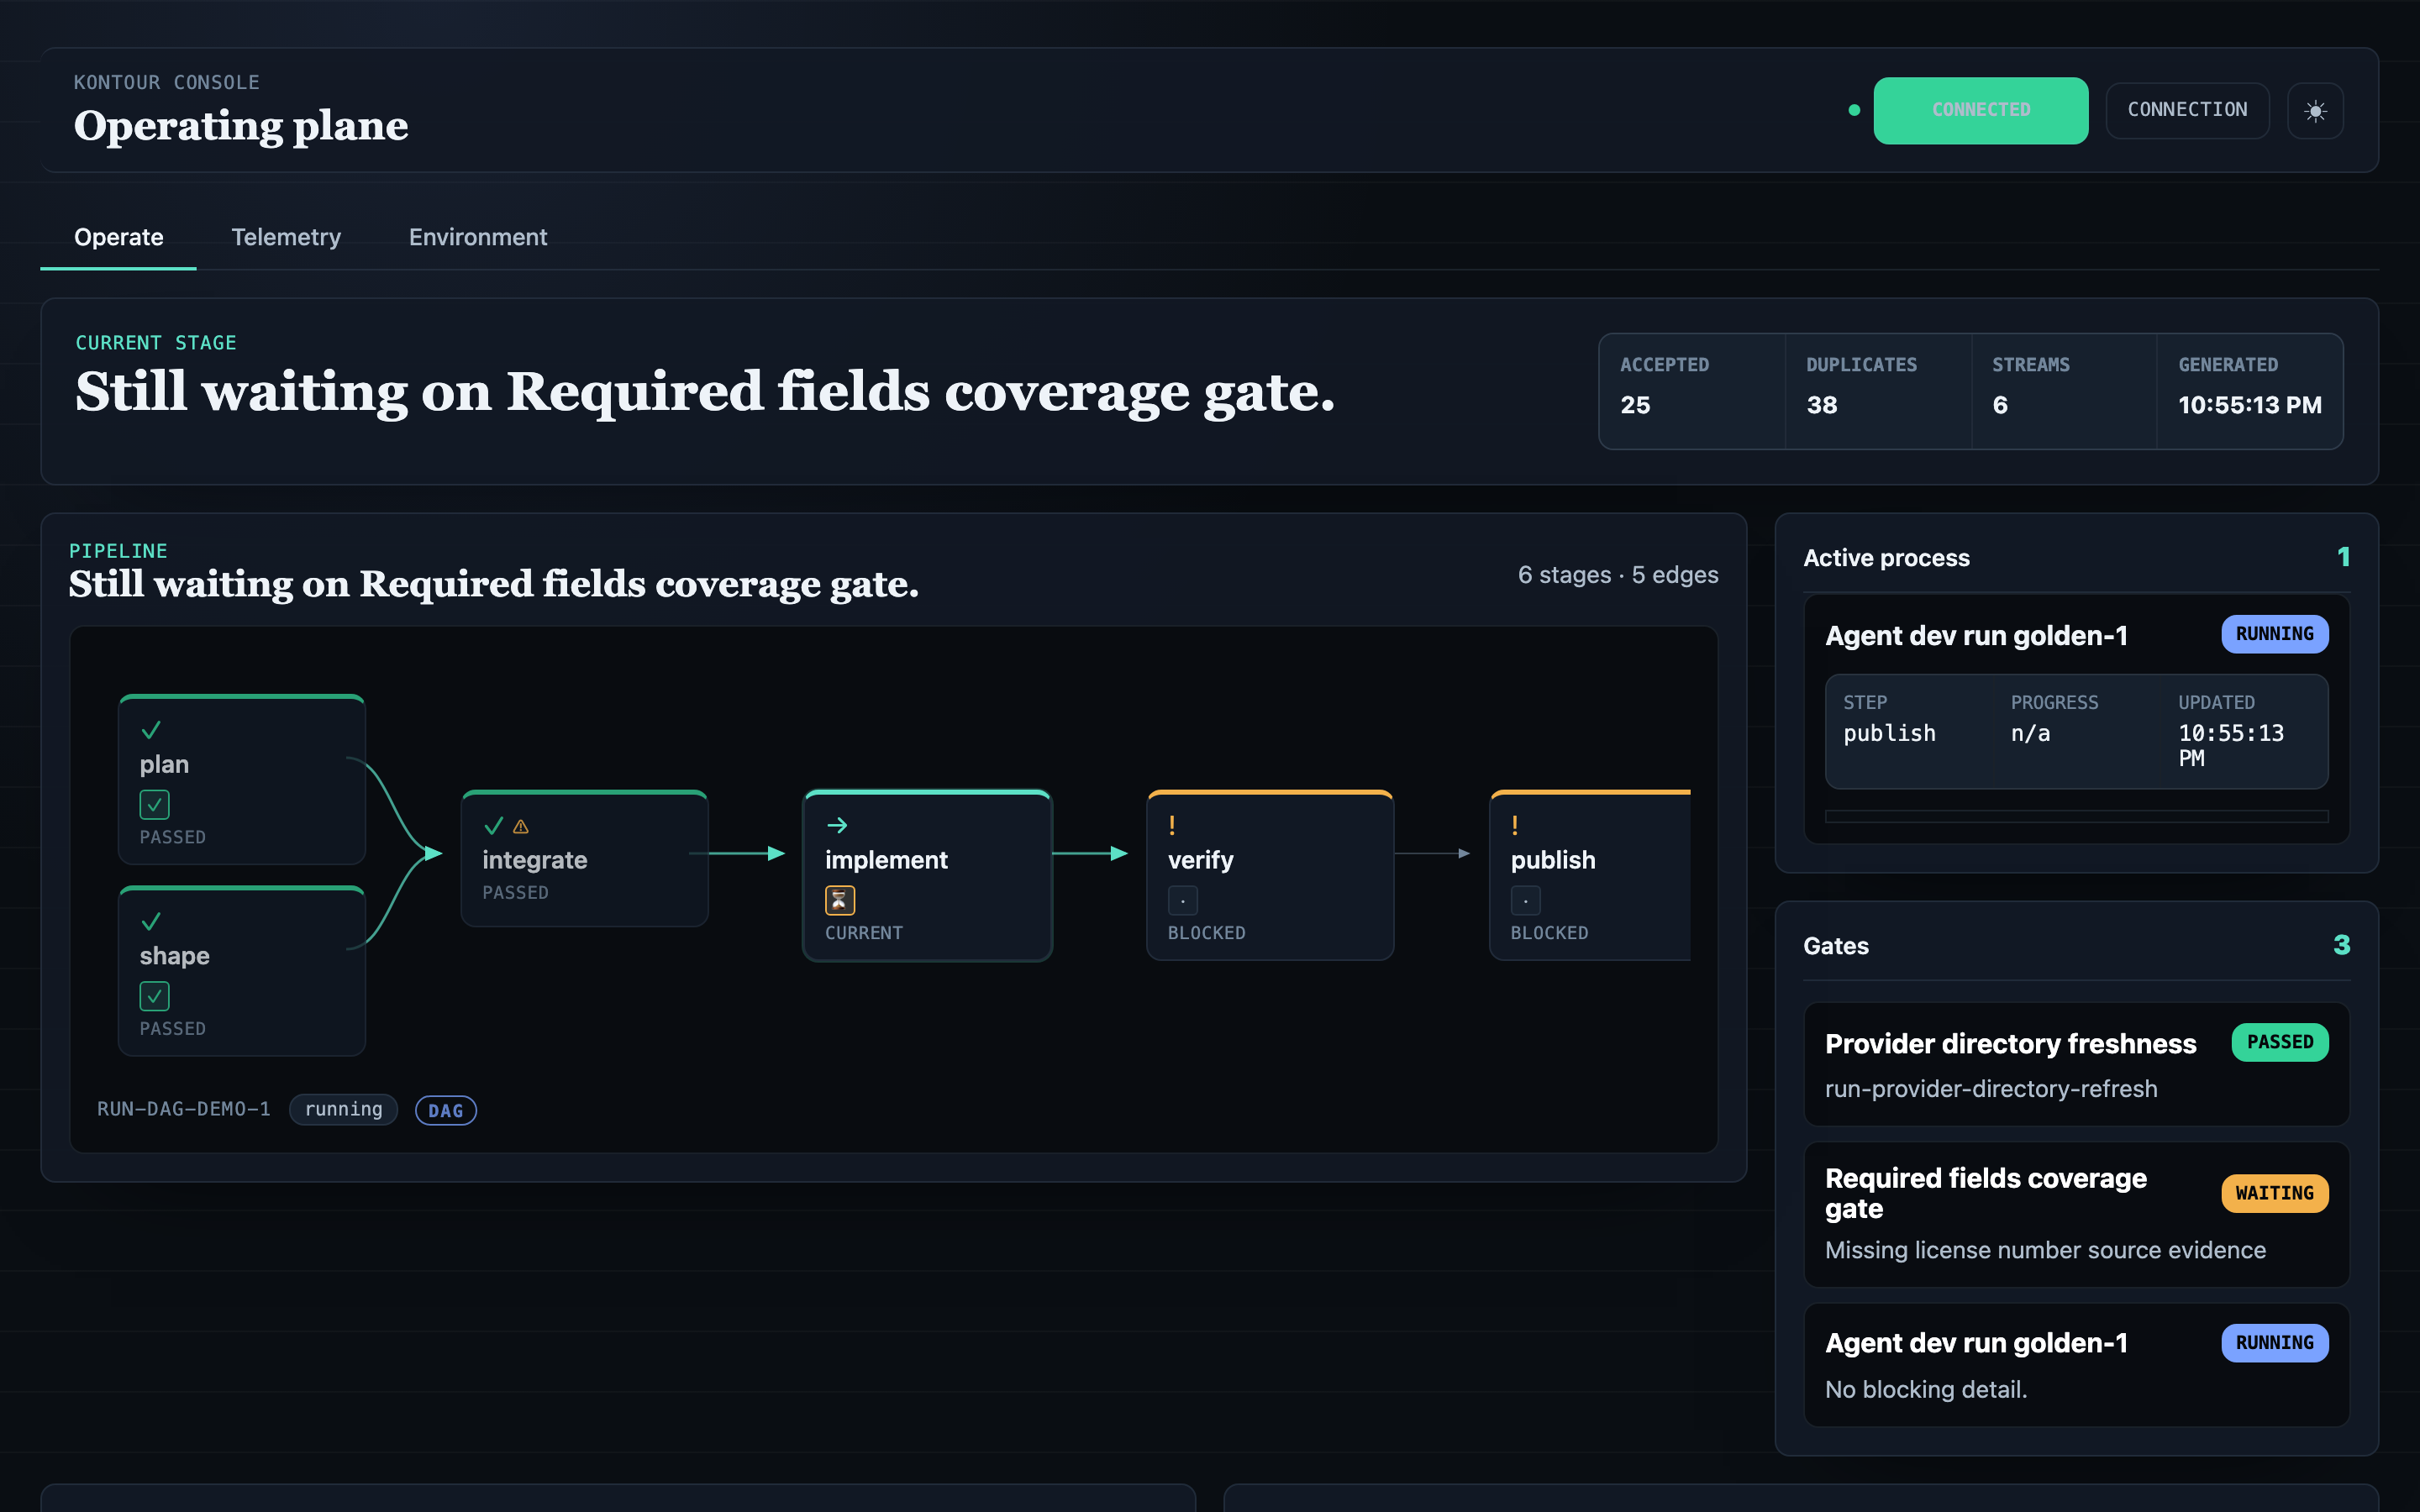The image size is (2420, 1512).
Task: Click the UPDATED 10:55:13 PM value
Action: [x=2231, y=745]
